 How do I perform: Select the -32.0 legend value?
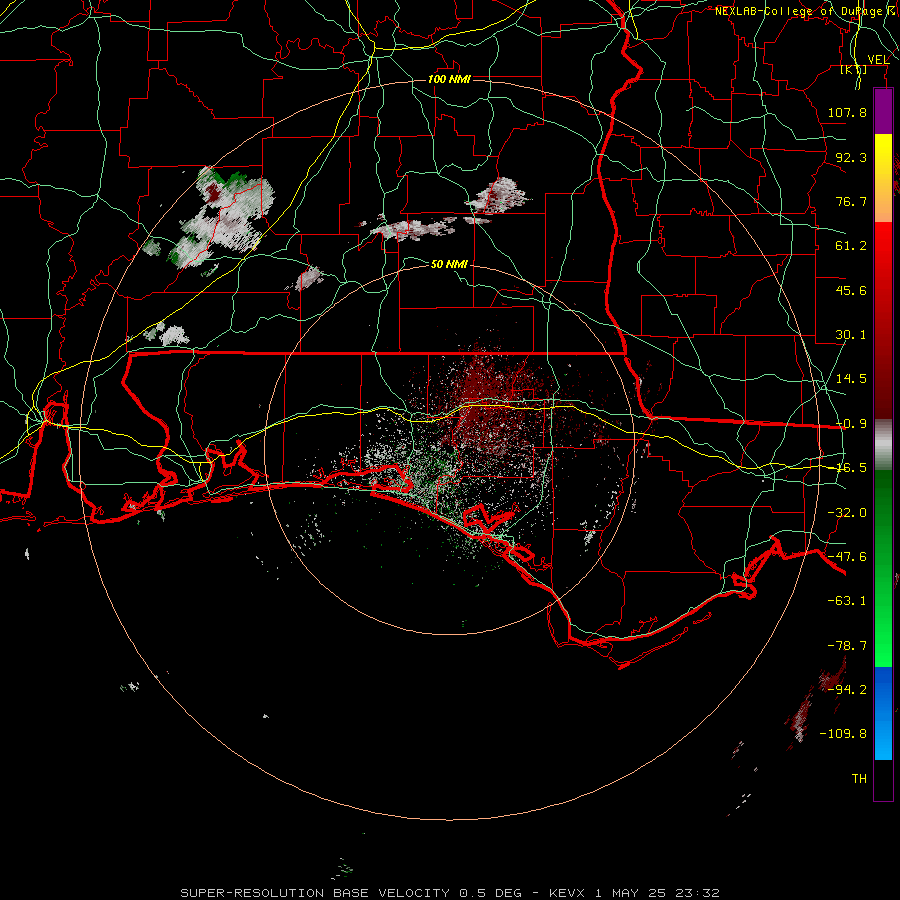pyautogui.click(x=847, y=513)
